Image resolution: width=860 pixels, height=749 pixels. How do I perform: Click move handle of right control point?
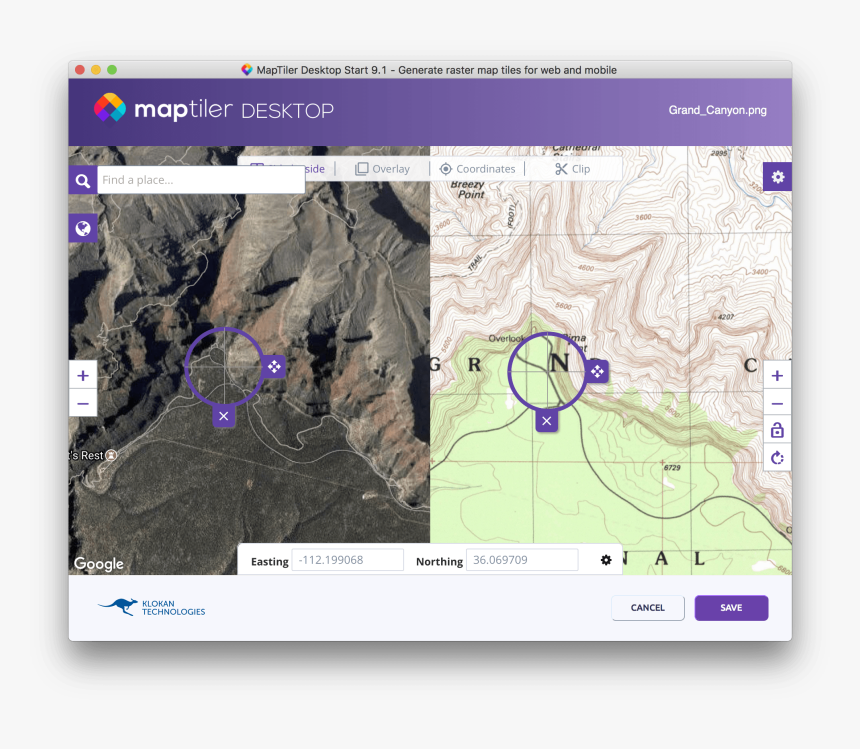(597, 372)
